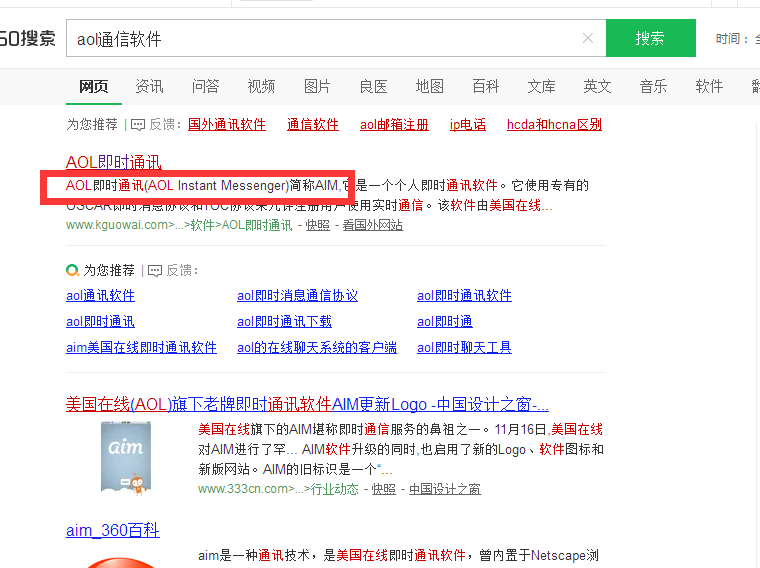
Task: Open suggested search aol邮箱注册
Action: point(394,125)
